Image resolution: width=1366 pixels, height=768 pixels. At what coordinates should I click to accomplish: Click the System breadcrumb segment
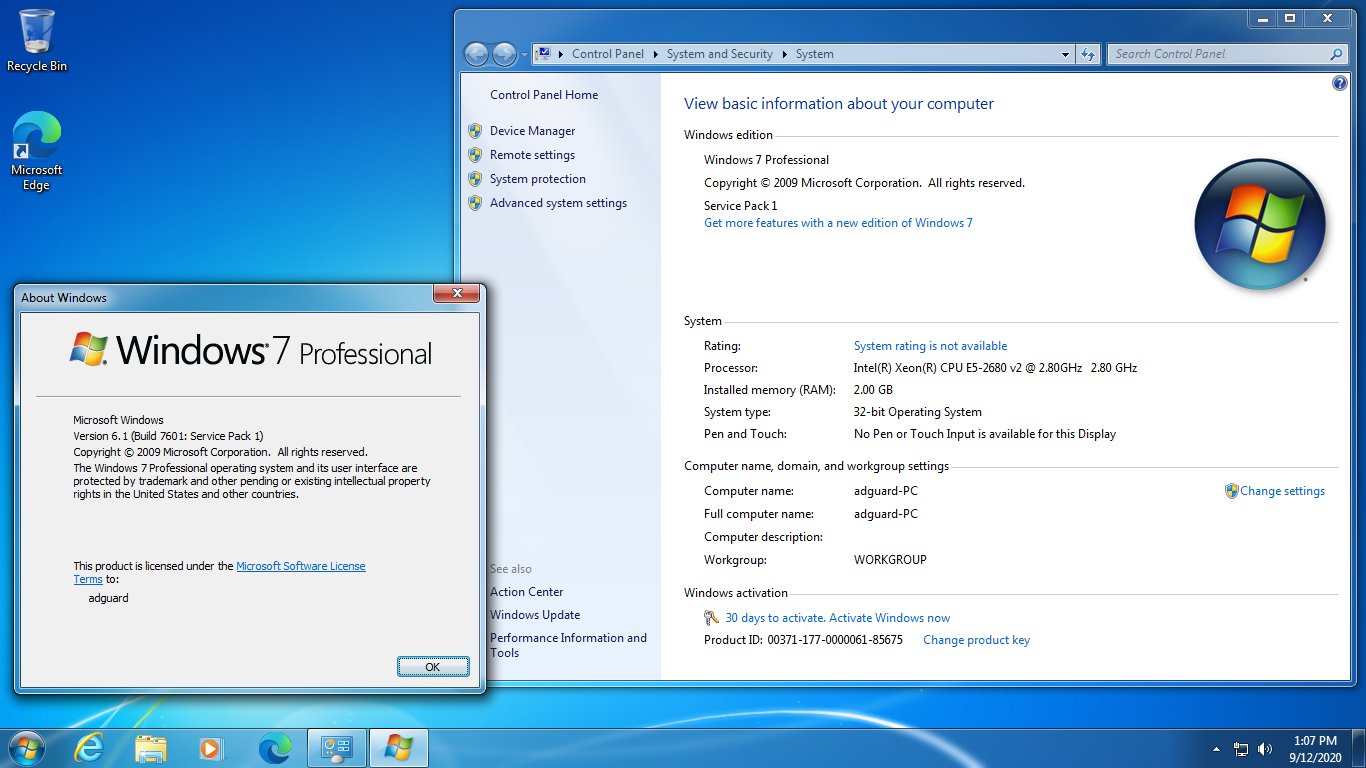click(815, 54)
